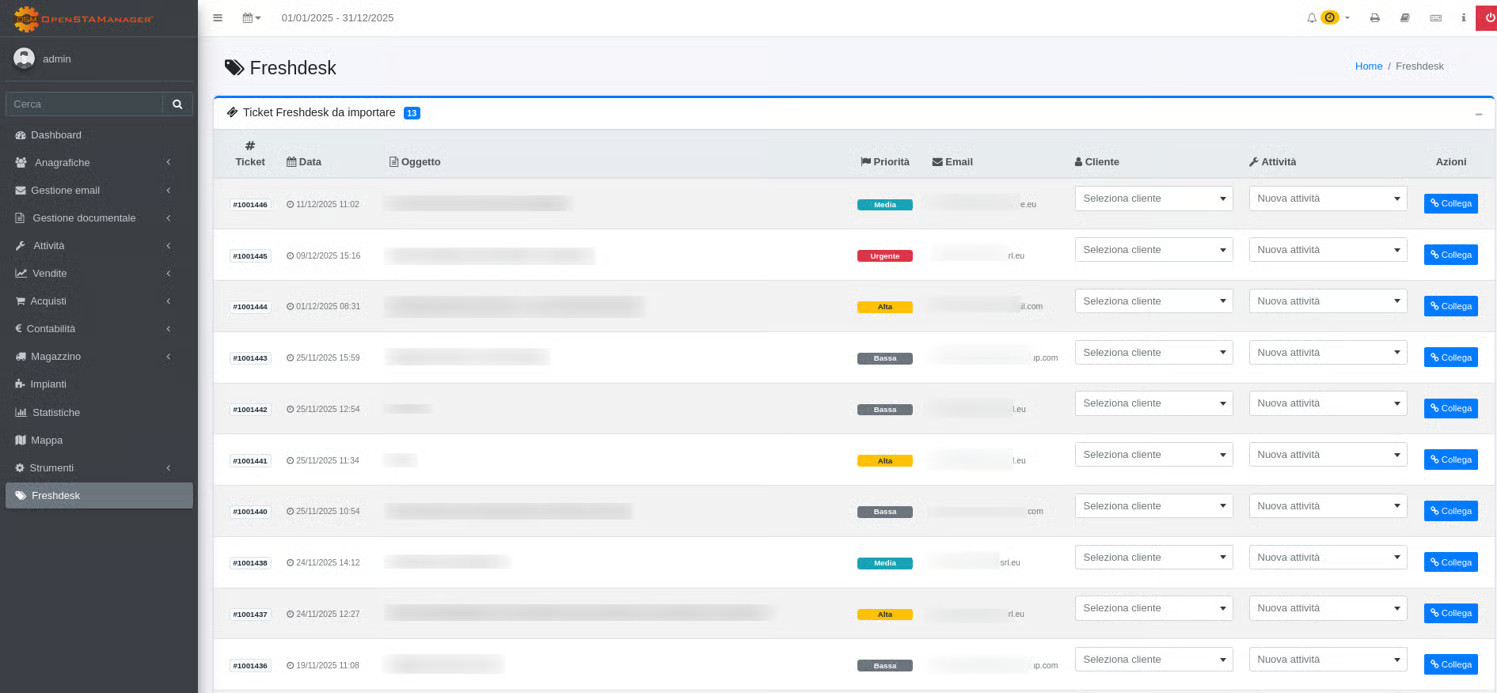
Task: Open the manual book icon
Action: point(1405,18)
